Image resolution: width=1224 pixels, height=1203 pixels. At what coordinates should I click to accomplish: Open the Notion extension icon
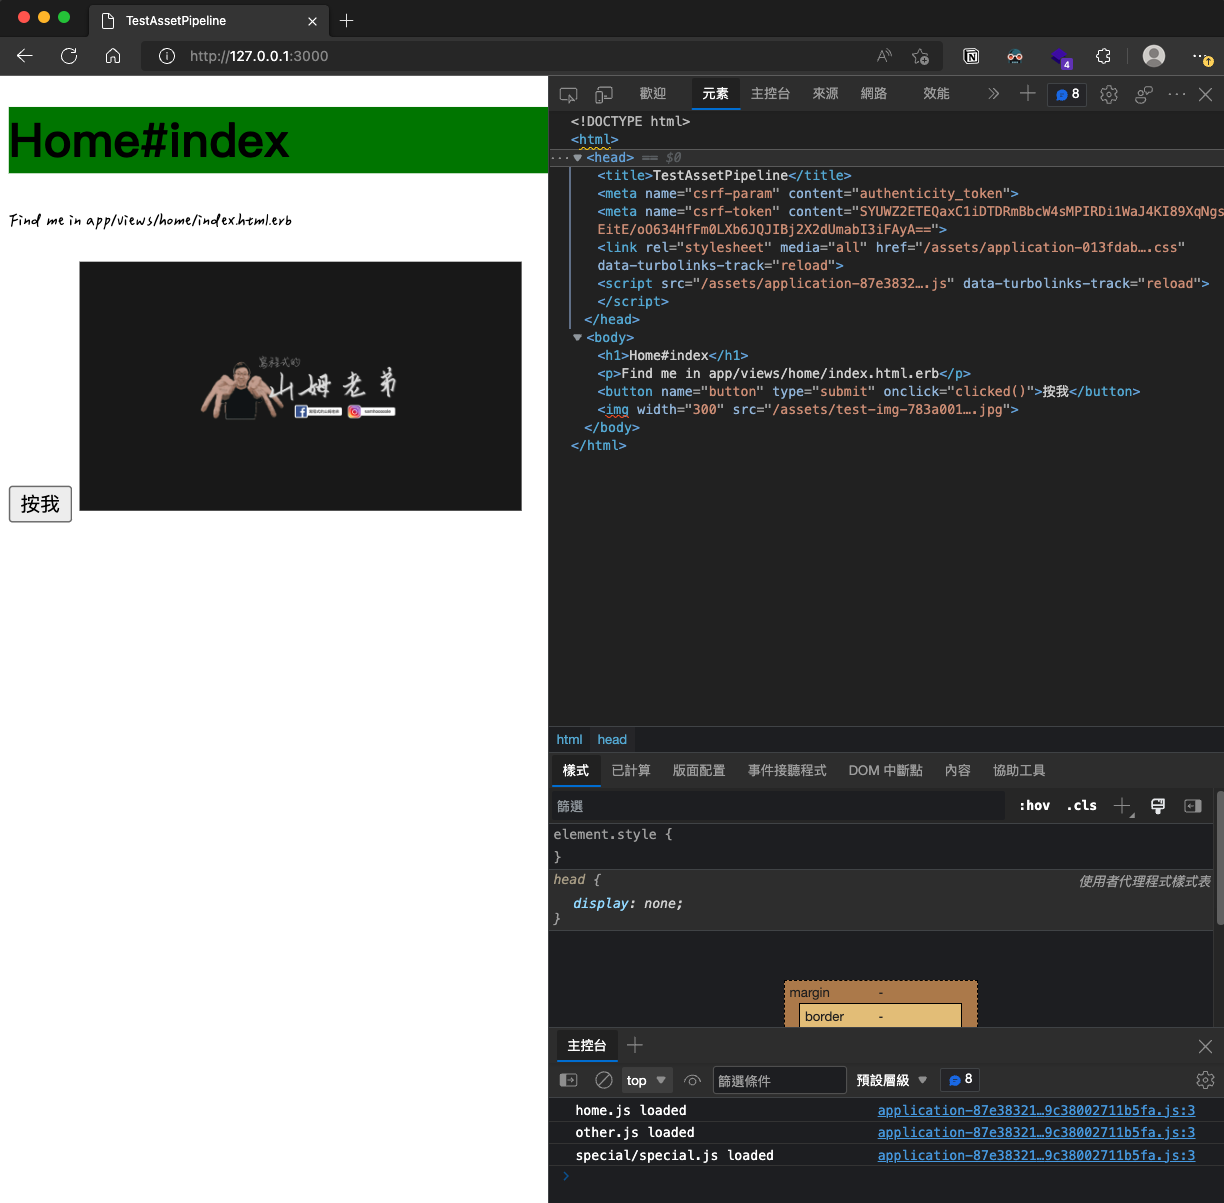pos(971,56)
